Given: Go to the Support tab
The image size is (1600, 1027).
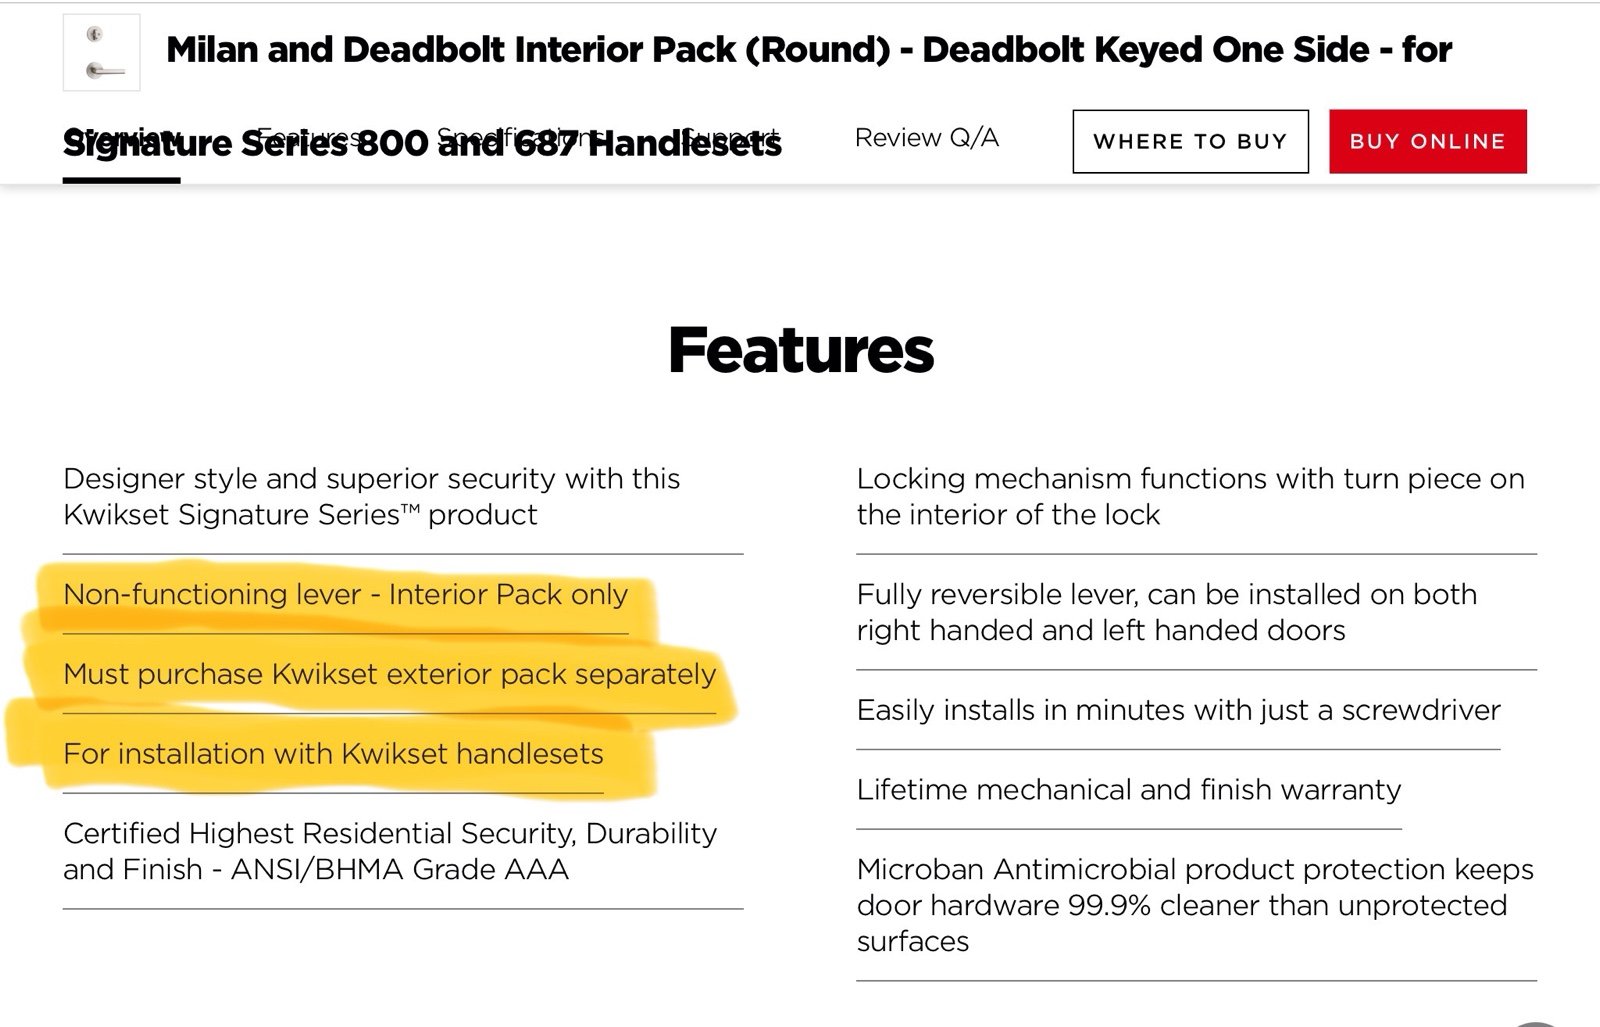Looking at the screenshot, I should (x=732, y=137).
